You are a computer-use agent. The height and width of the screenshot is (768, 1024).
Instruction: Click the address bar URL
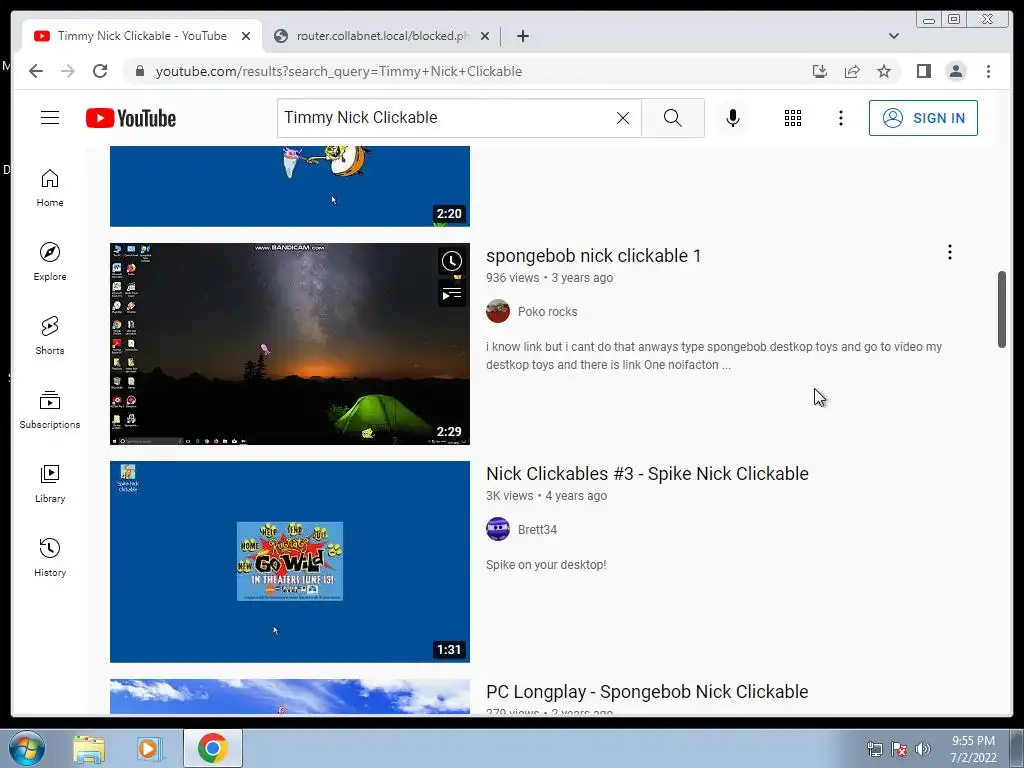(x=338, y=71)
